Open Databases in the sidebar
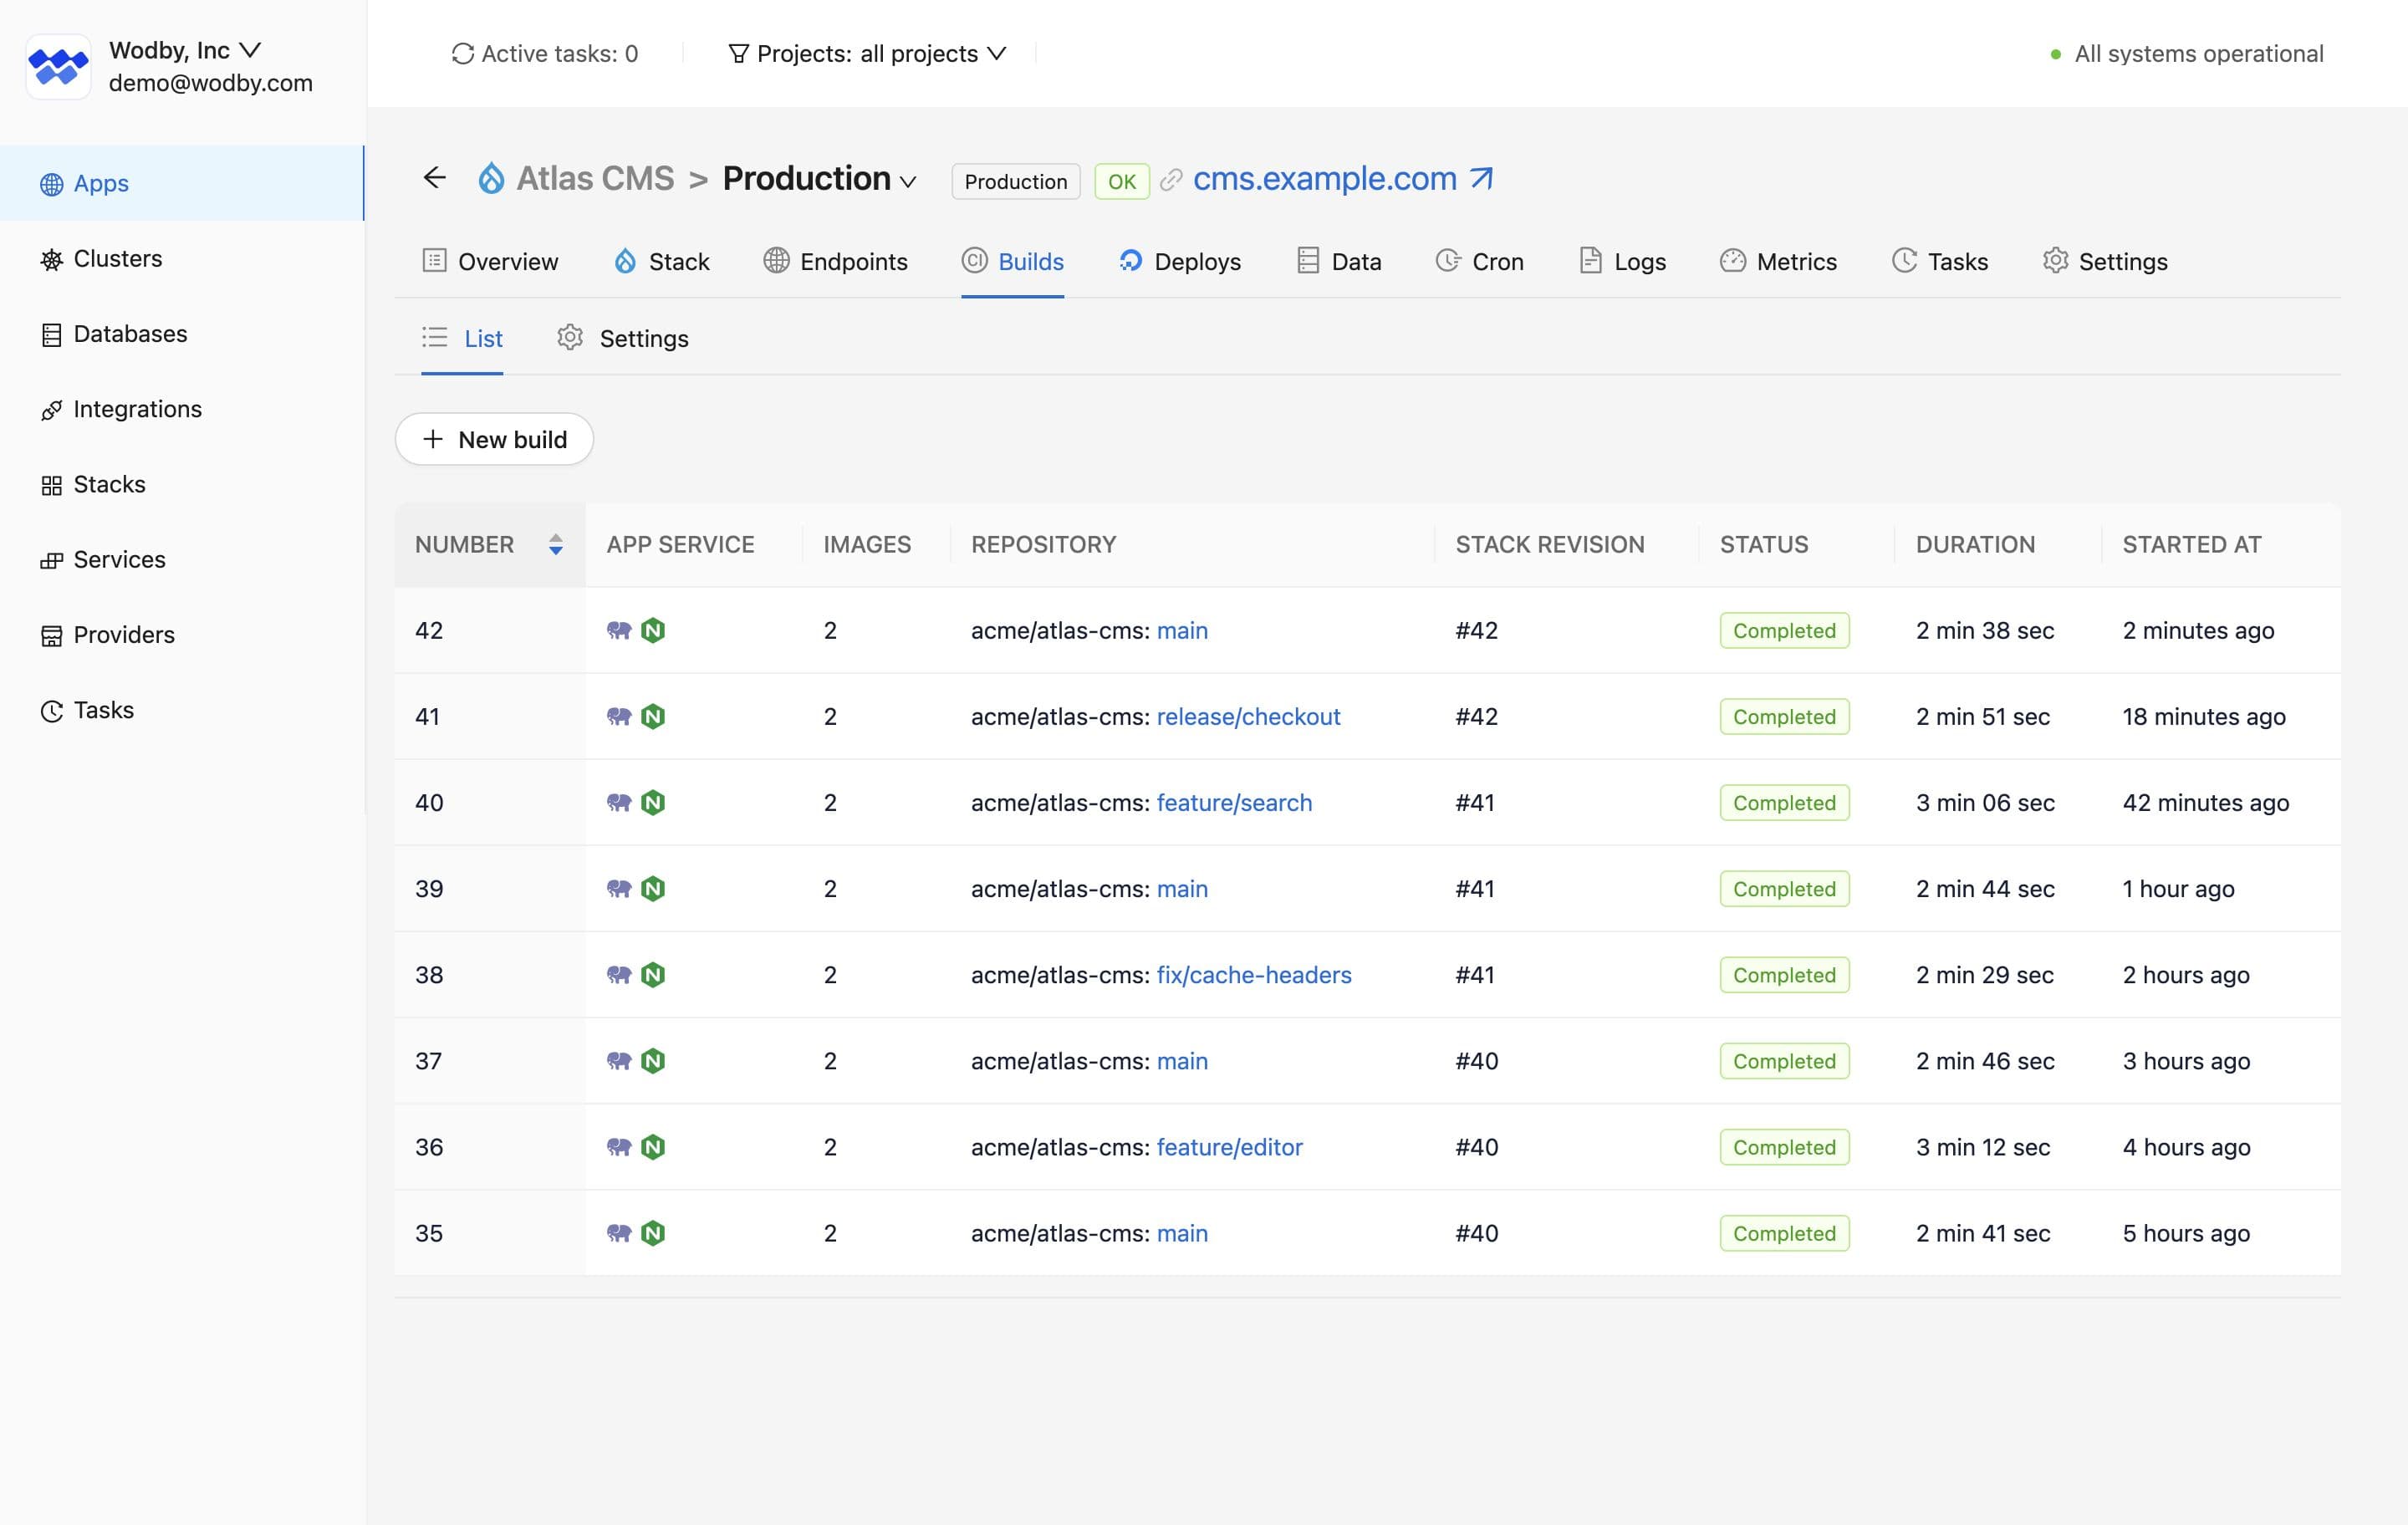2408x1525 pixels. coord(182,333)
